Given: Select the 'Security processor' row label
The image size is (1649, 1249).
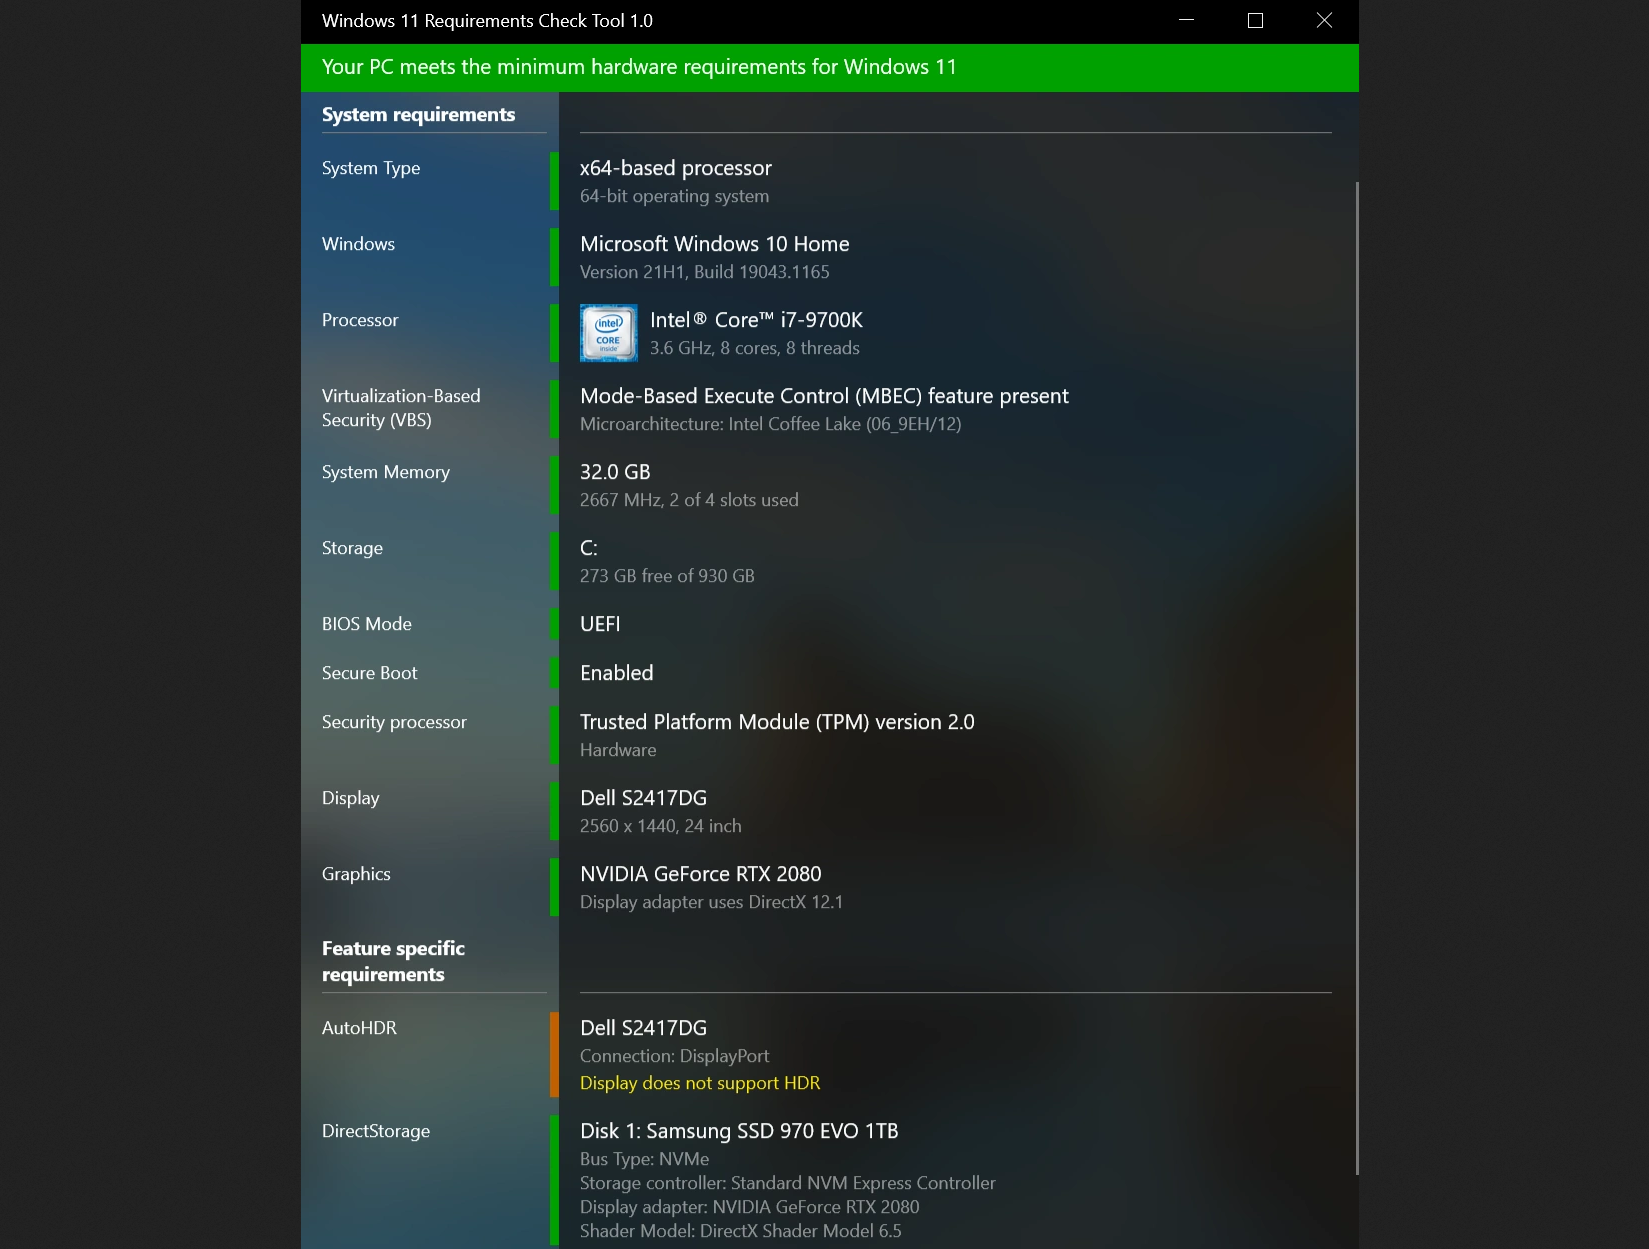Looking at the screenshot, I should (394, 722).
